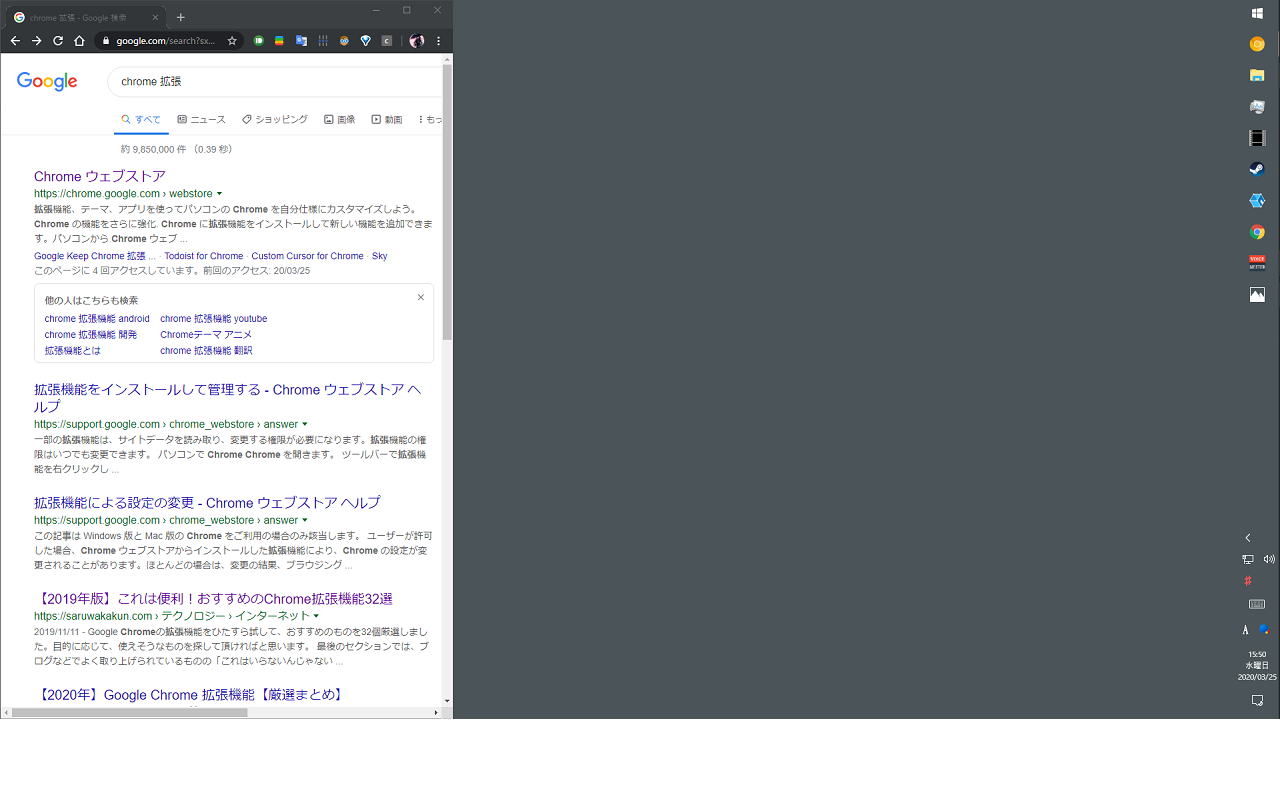The image size is (1280, 800).
Task: Open '拡張機能をインストールして管理する' result
Action: 228,398
